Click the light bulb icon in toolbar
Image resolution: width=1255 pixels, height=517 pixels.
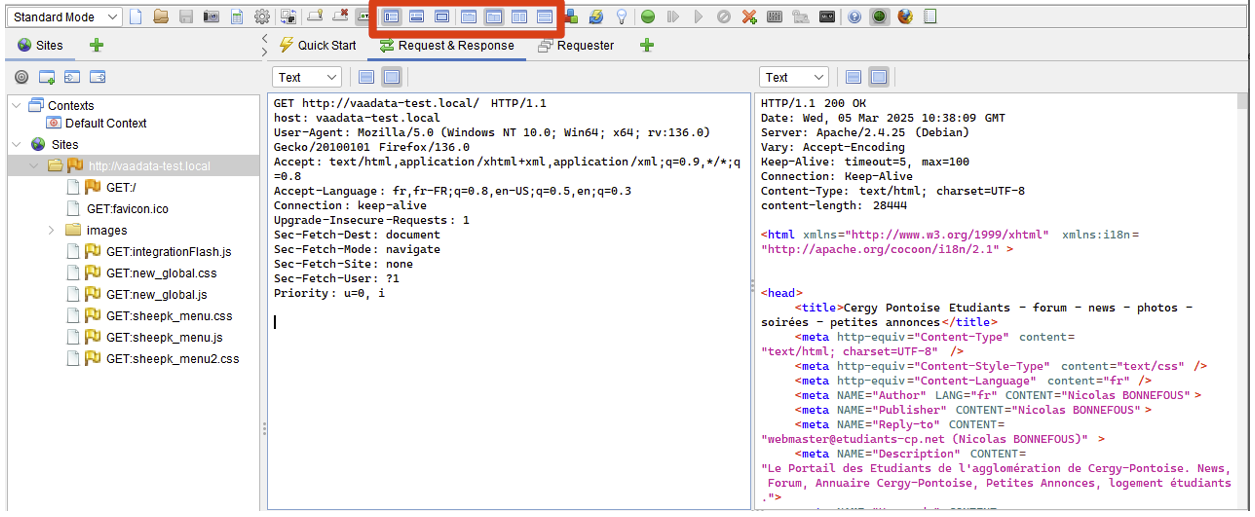(622, 17)
